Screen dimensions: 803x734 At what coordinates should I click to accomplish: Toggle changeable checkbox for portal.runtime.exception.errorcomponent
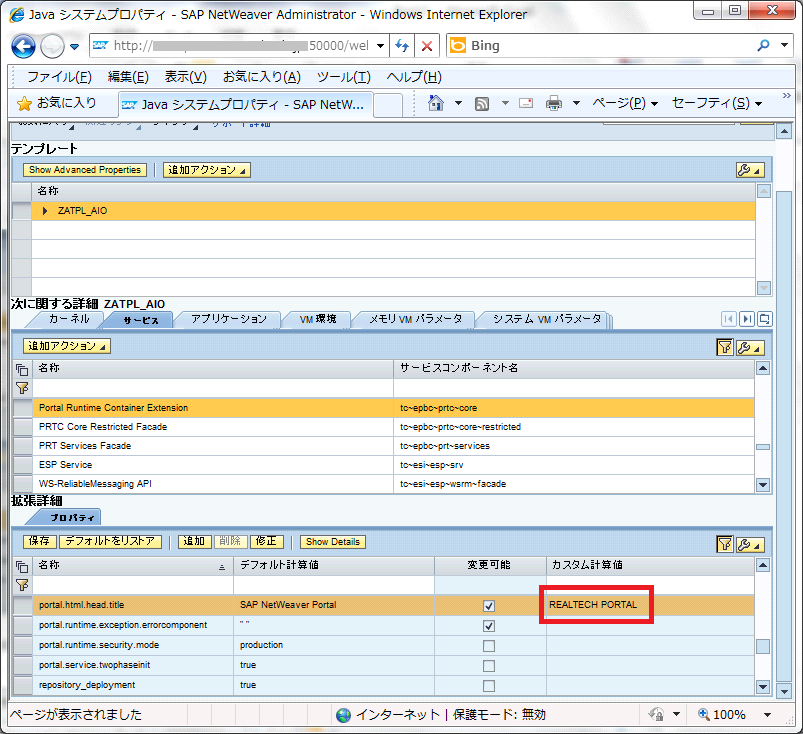[489, 626]
